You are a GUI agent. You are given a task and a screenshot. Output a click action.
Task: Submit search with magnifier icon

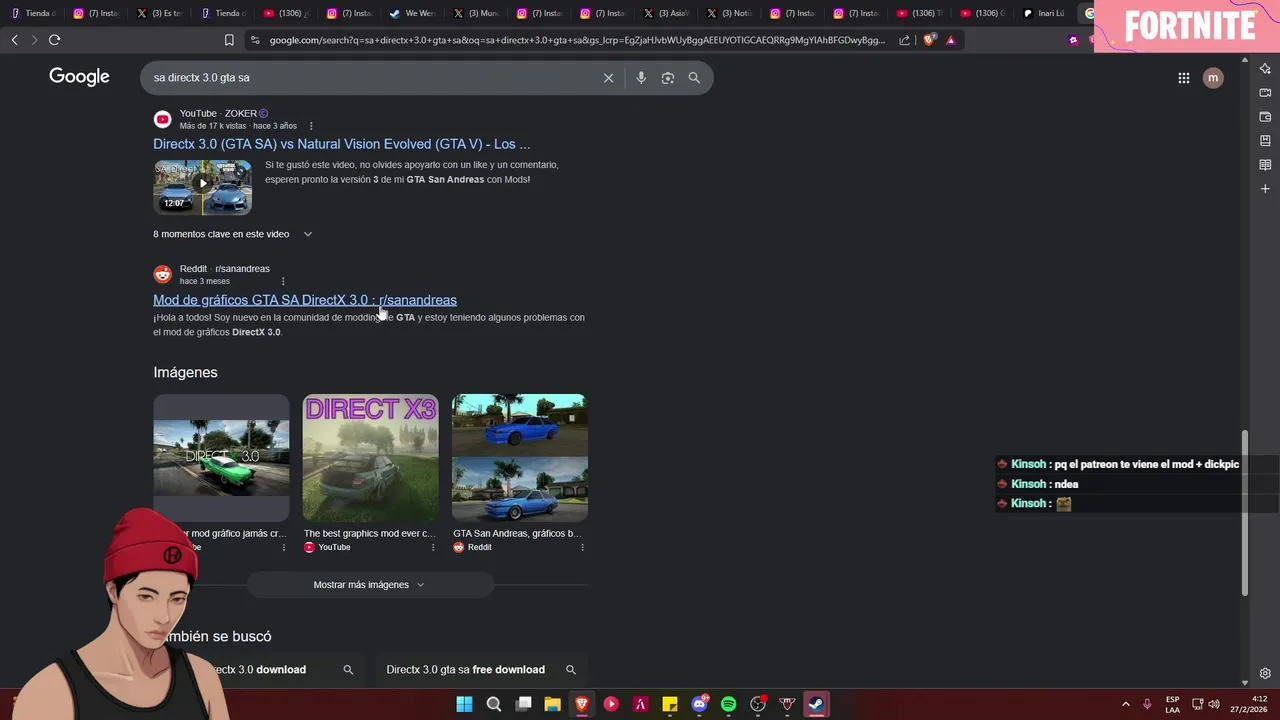[x=694, y=78]
